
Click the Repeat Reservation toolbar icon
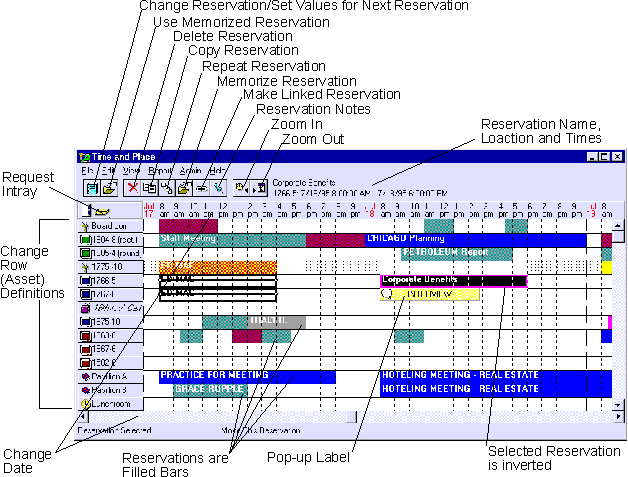point(167,187)
